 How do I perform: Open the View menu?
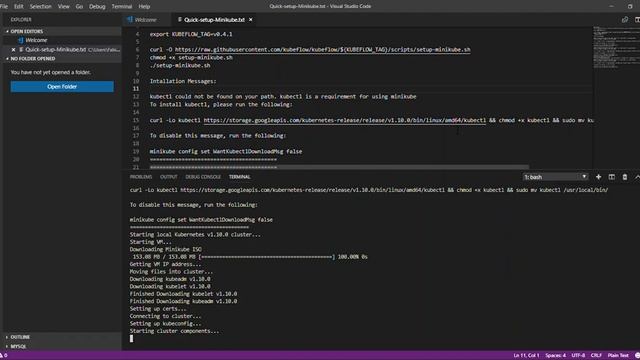coord(63,7)
